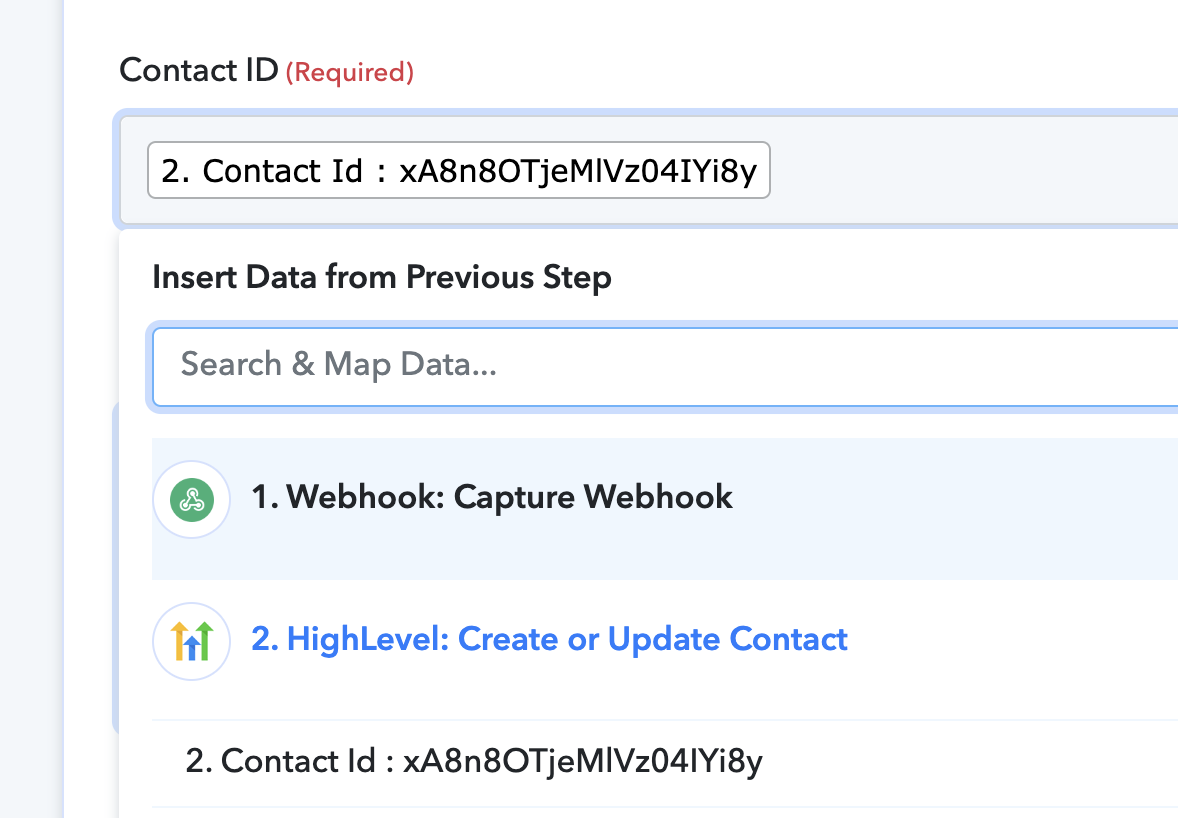The height and width of the screenshot is (818, 1178).
Task: Click xA8n8OTjeMlVz04IYi8y value inside the mapped tag
Action: point(578,171)
